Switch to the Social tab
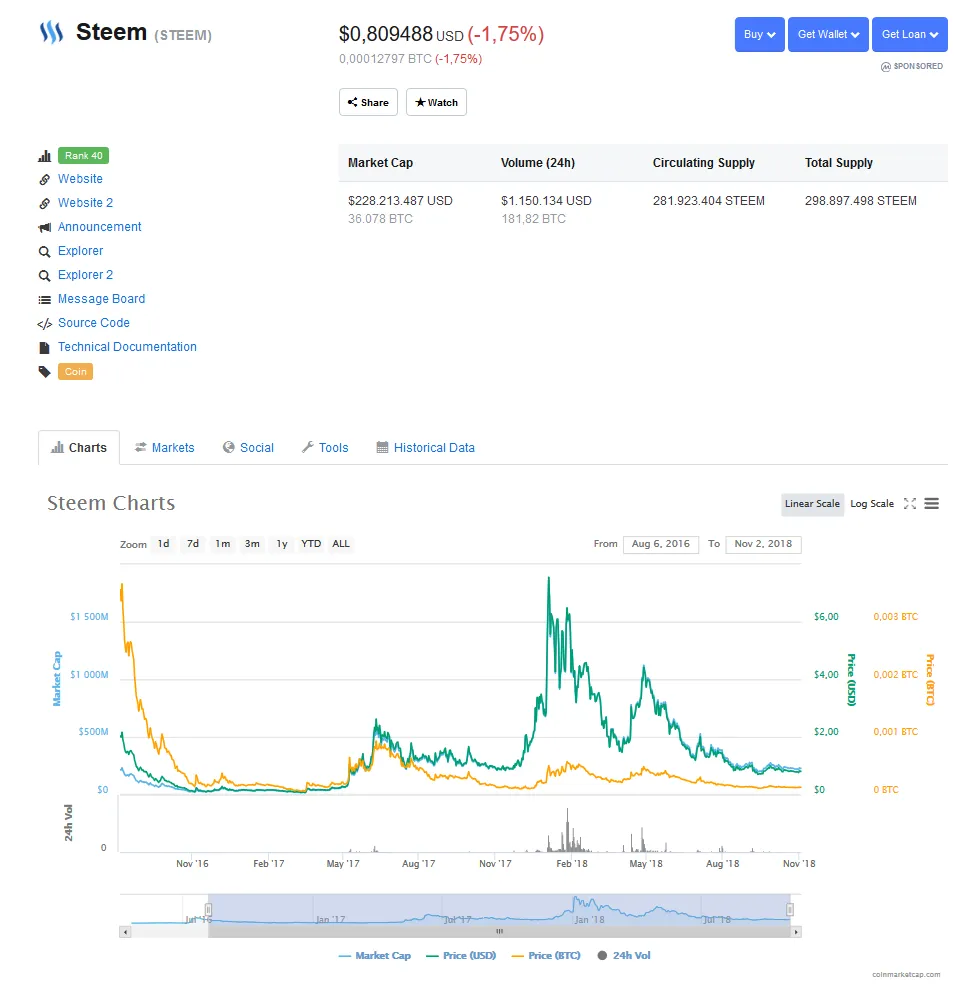 point(248,448)
